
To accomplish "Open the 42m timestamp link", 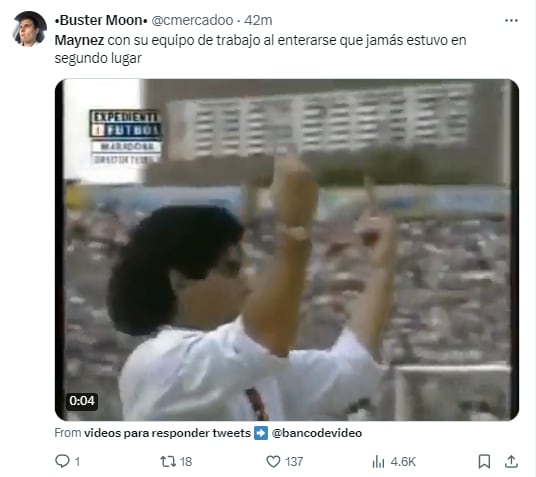I will pos(258,21).
